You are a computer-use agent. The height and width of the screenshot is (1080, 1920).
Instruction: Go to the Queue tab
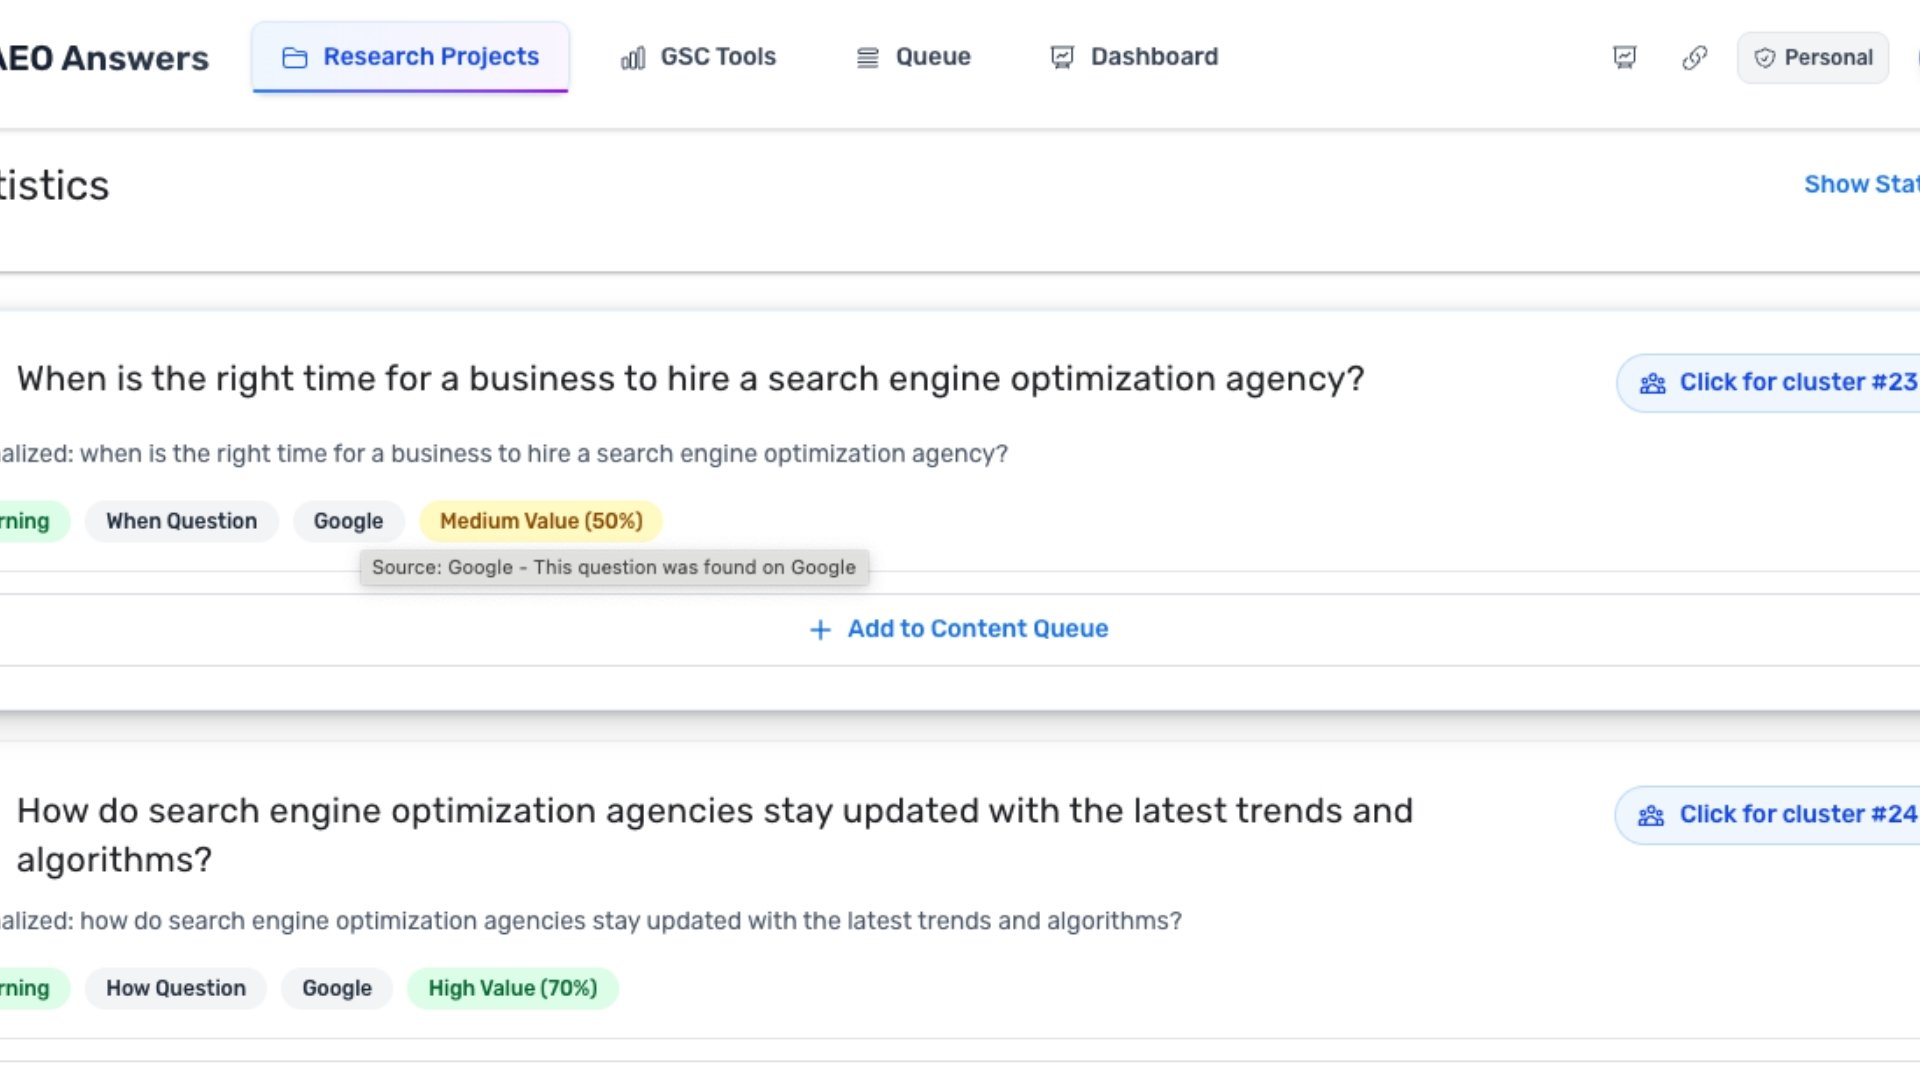tap(932, 57)
